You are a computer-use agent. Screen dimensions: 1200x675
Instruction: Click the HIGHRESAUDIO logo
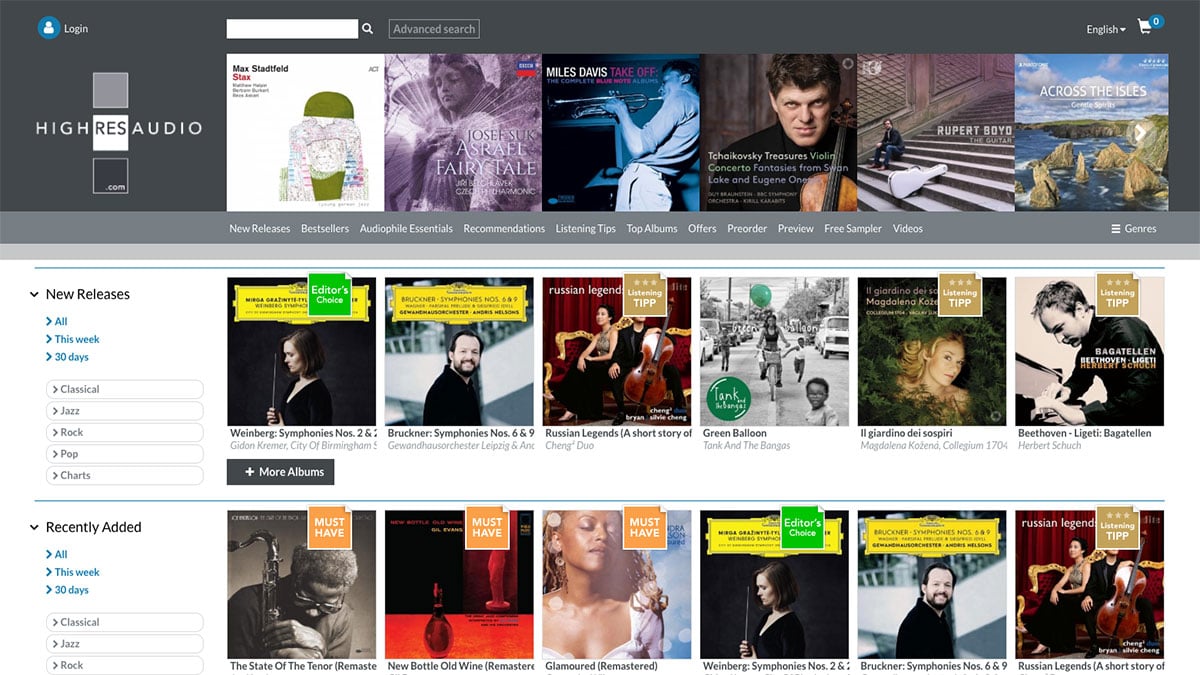(x=119, y=132)
